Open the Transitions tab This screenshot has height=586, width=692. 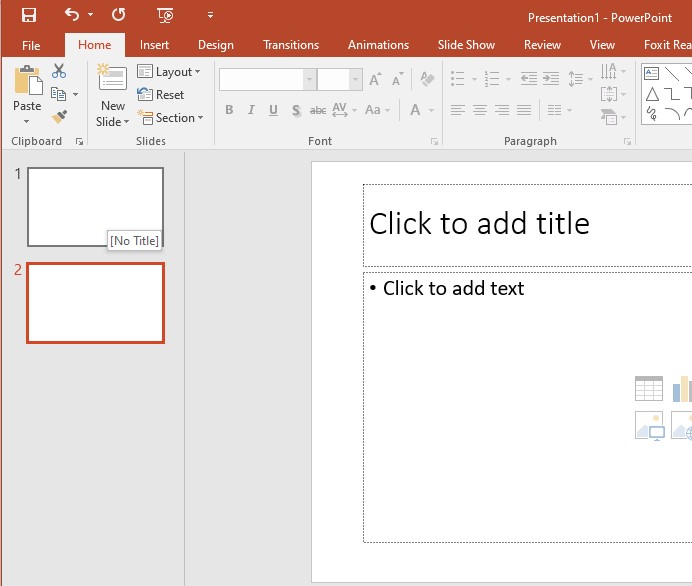tap(290, 45)
